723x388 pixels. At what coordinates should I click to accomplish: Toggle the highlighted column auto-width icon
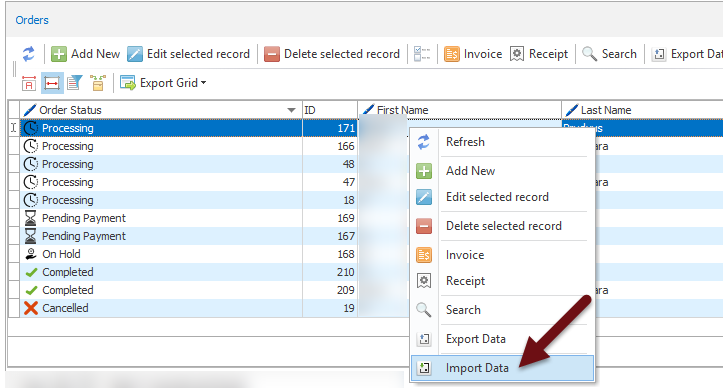tap(52, 83)
